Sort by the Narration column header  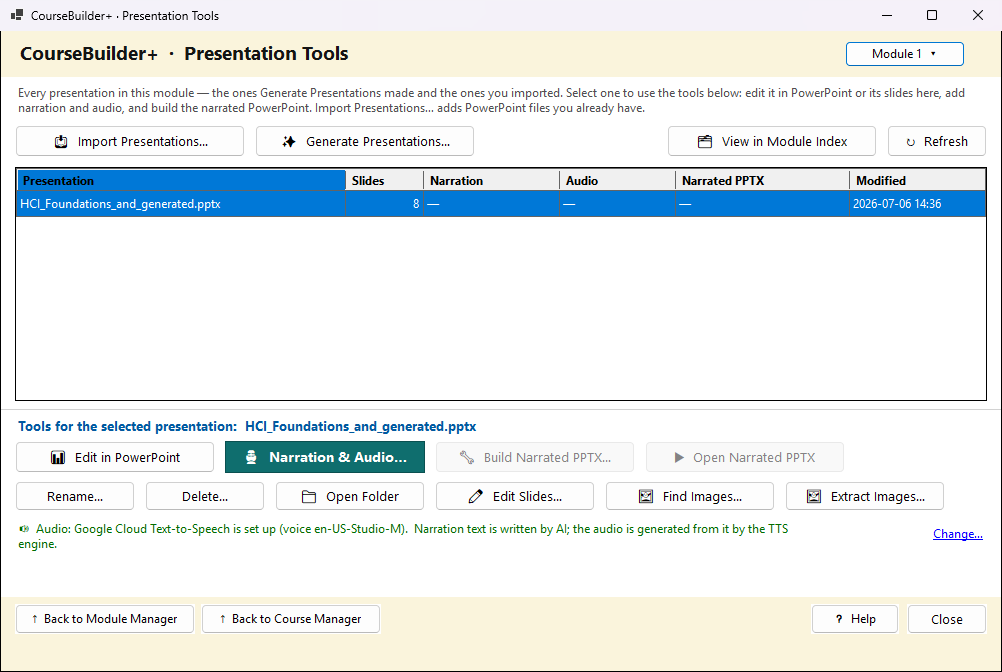coord(491,181)
